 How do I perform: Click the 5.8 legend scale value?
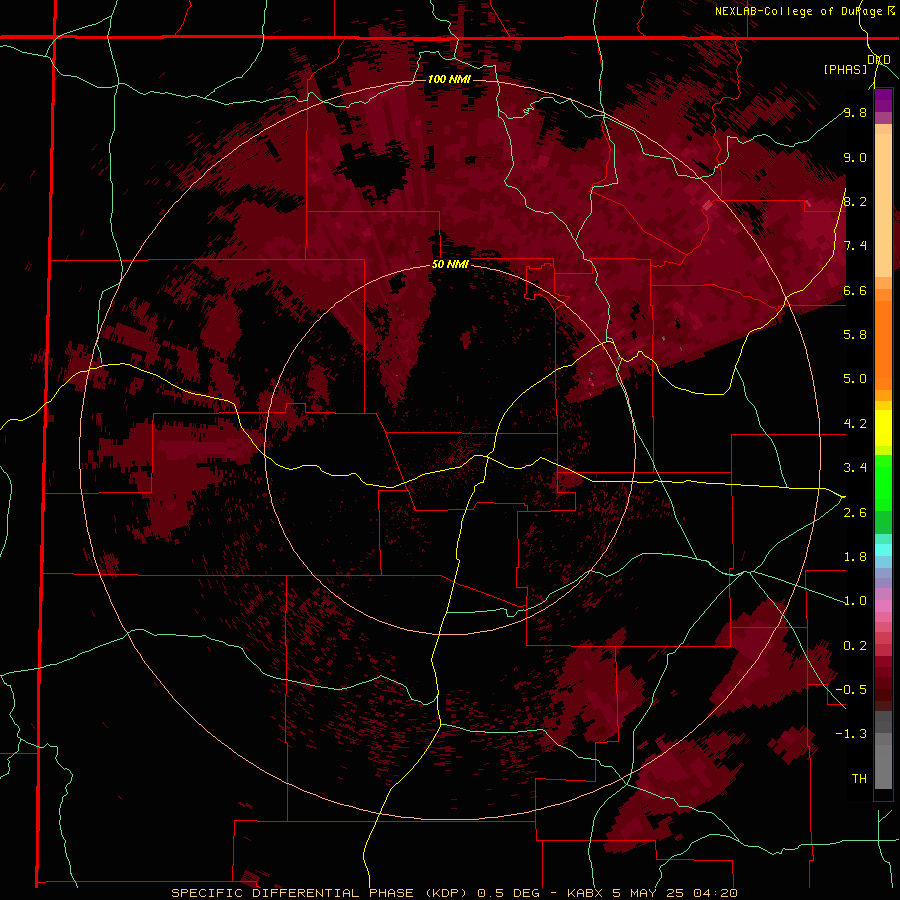click(855, 334)
